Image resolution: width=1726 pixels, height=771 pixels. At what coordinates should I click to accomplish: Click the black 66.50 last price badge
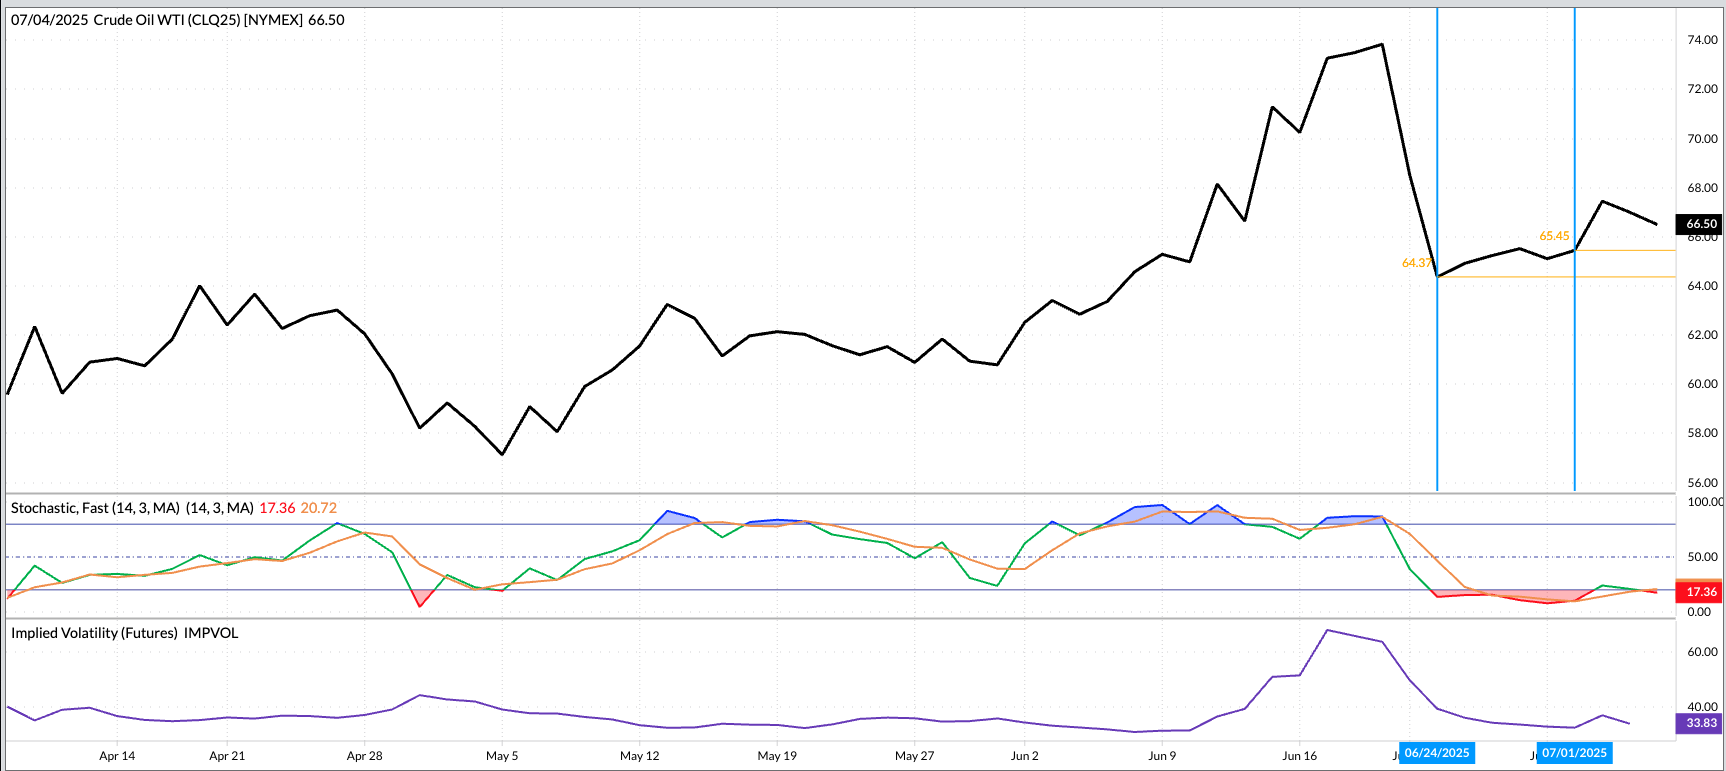pyautogui.click(x=1700, y=224)
